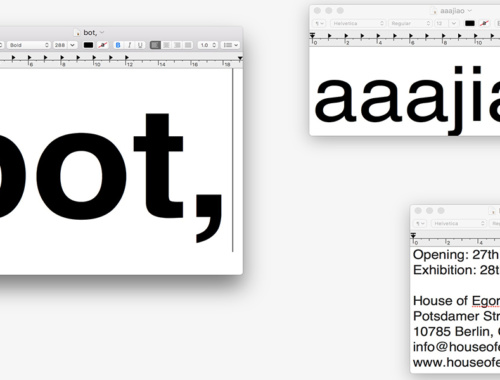Minimize the aaajiao window
500x380 pixels.
pyautogui.click(x=329, y=11)
